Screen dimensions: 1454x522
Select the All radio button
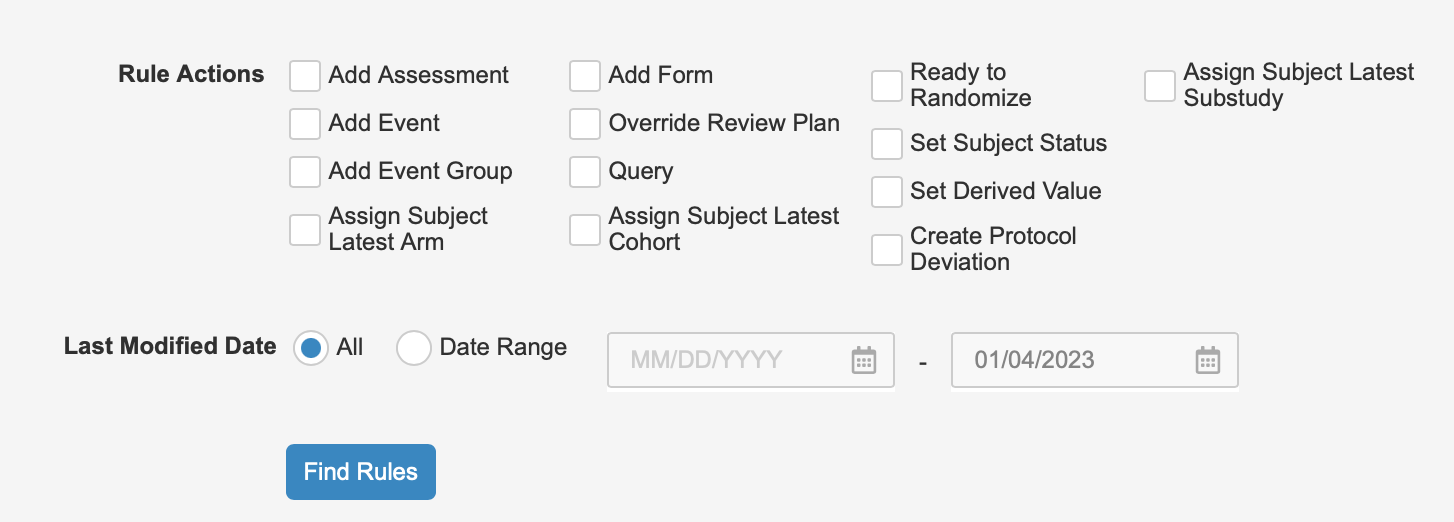[x=311, y=348]
